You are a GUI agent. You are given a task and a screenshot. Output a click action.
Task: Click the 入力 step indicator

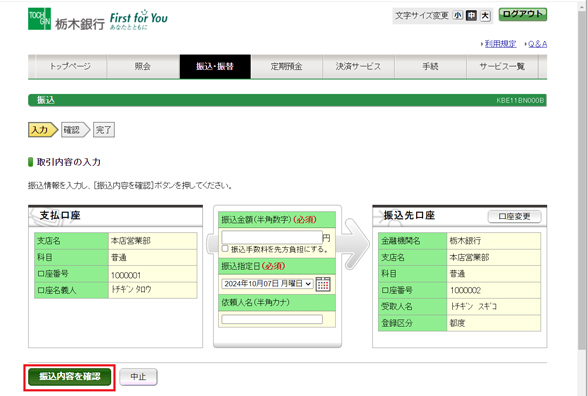(43, 130)
